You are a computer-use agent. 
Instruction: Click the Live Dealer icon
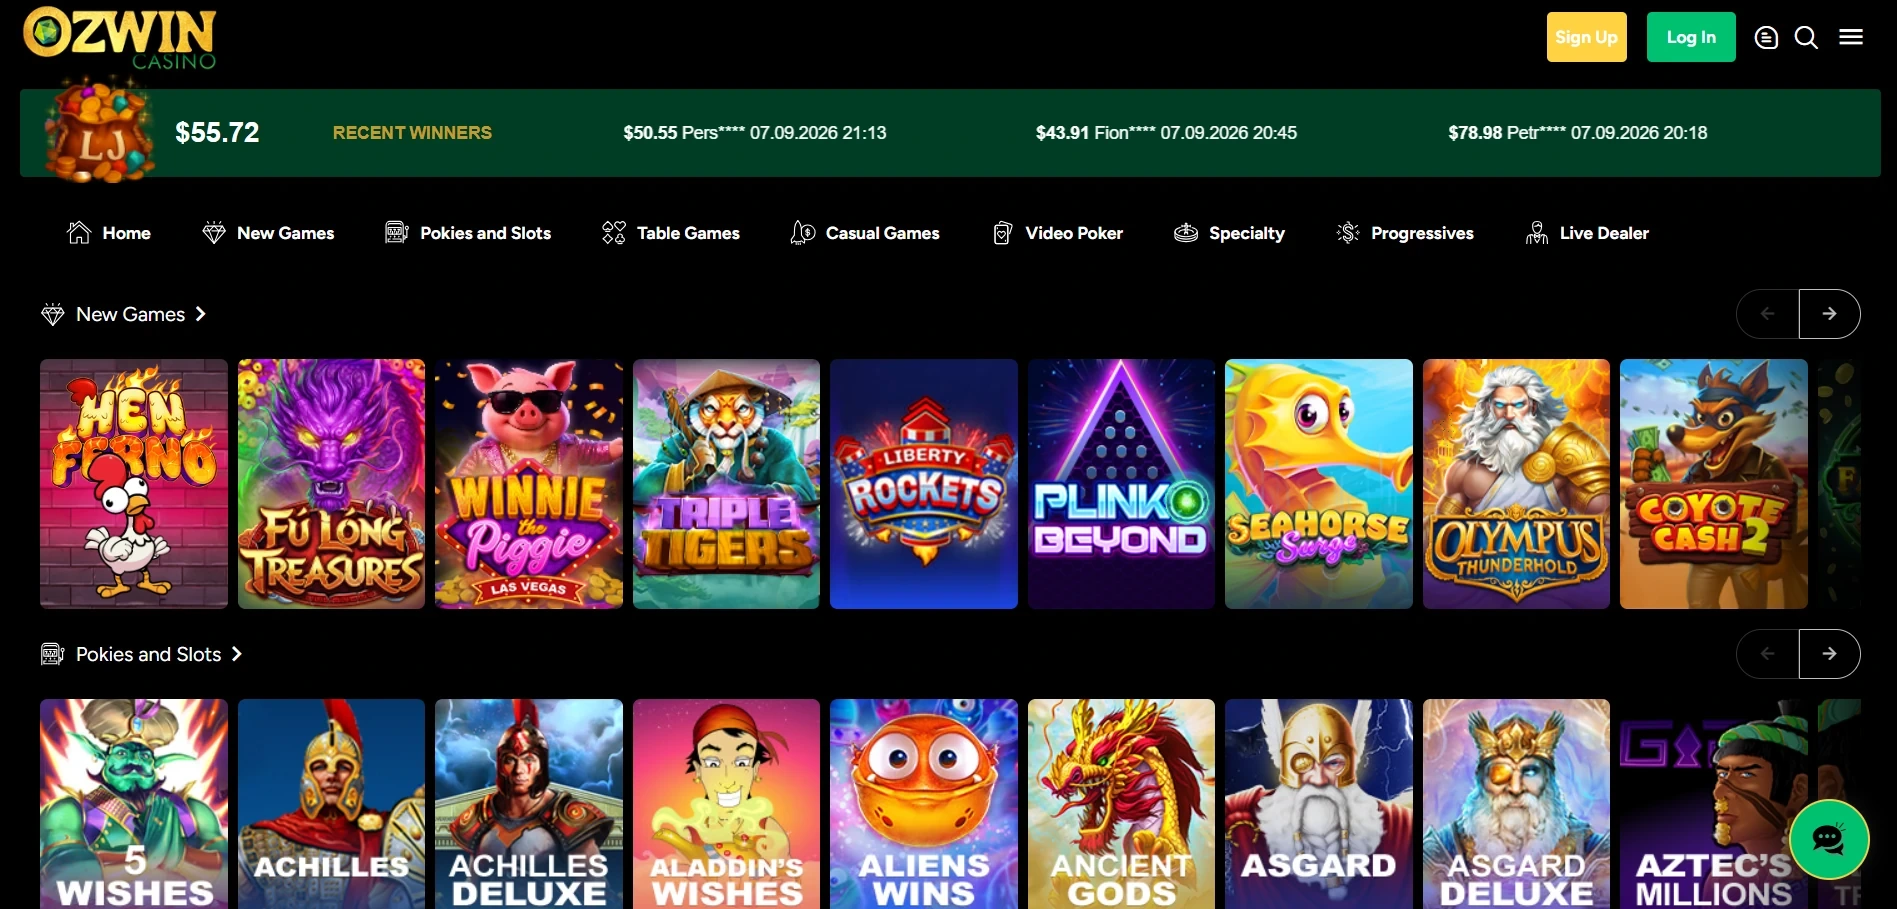point(1537,233)
